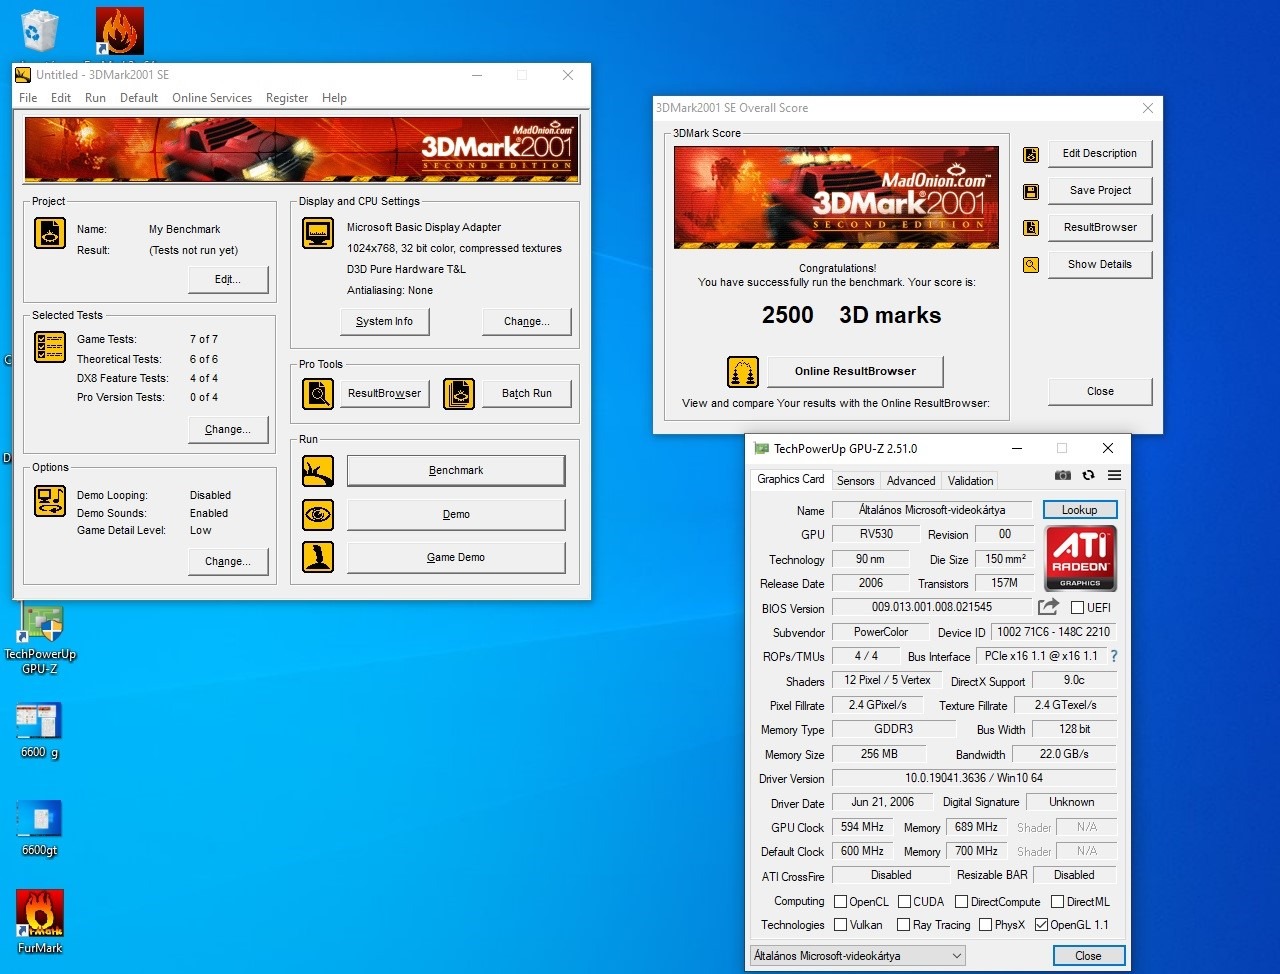Open the 6600 g desktop file
The image size is (1280, 974).
[x=40, y=731]
